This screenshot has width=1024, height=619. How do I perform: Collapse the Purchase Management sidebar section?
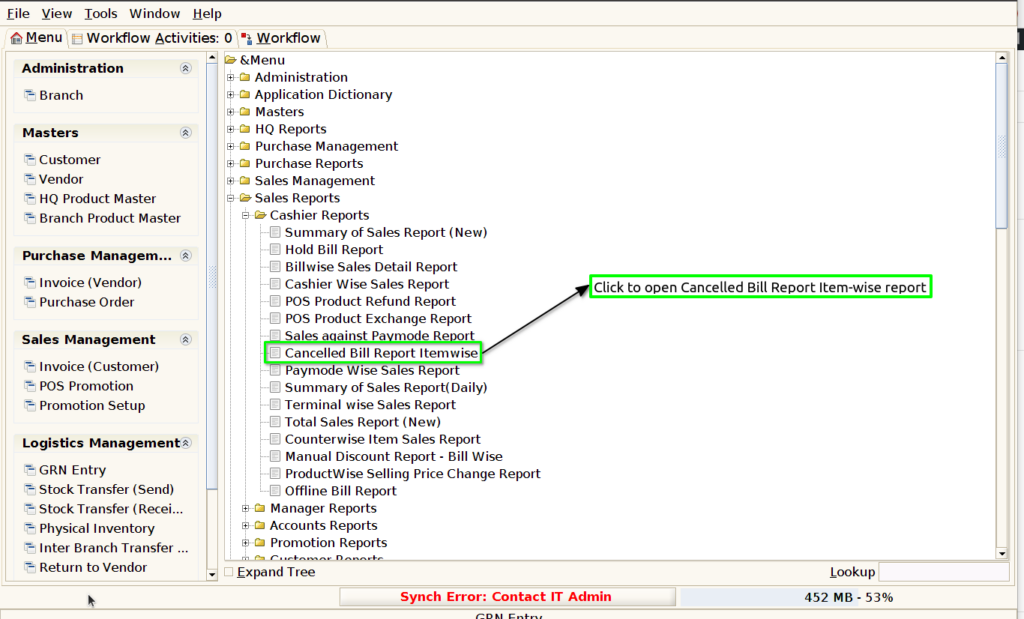click(185, 255)
